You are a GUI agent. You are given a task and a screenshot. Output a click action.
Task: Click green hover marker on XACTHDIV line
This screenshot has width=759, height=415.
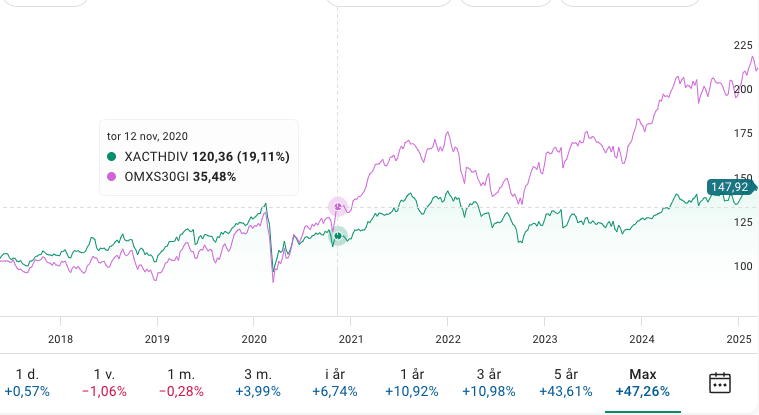point(338,236)
